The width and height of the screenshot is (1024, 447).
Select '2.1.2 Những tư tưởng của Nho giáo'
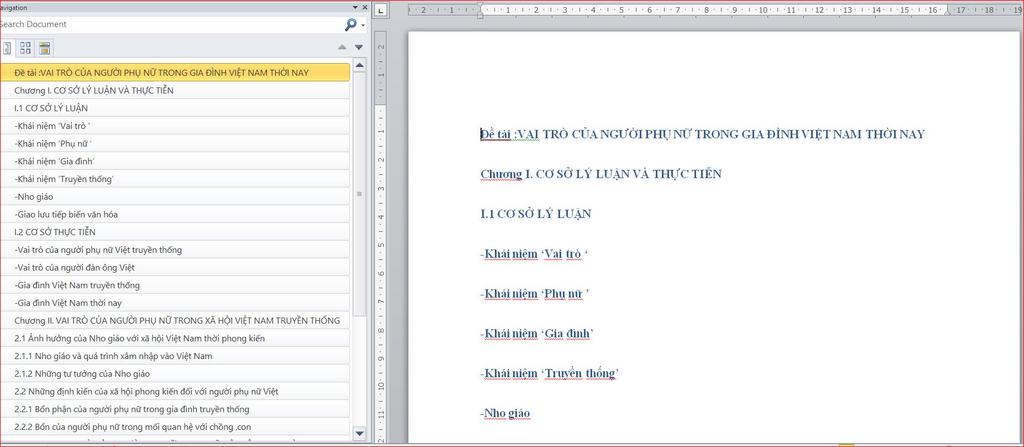point(175,373)
